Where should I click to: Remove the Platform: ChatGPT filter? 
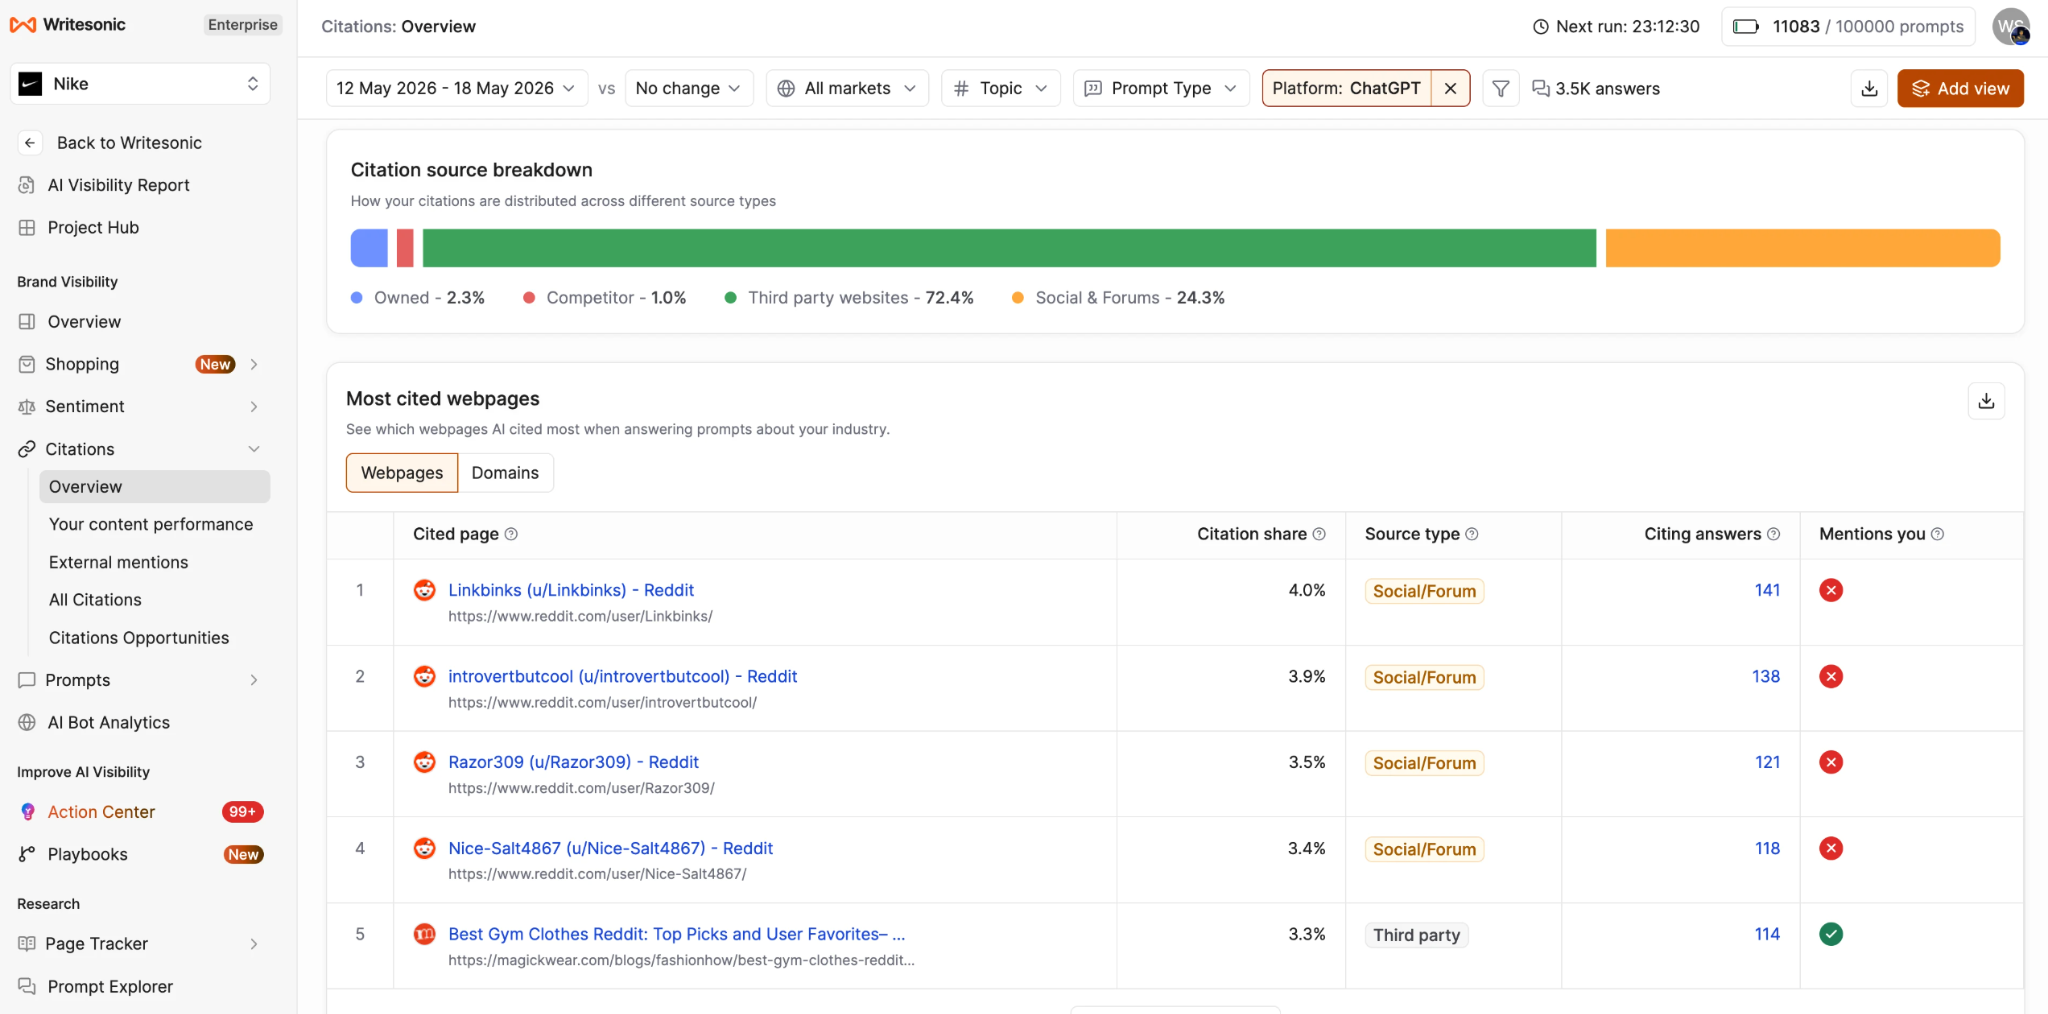tap(1450, 88)
